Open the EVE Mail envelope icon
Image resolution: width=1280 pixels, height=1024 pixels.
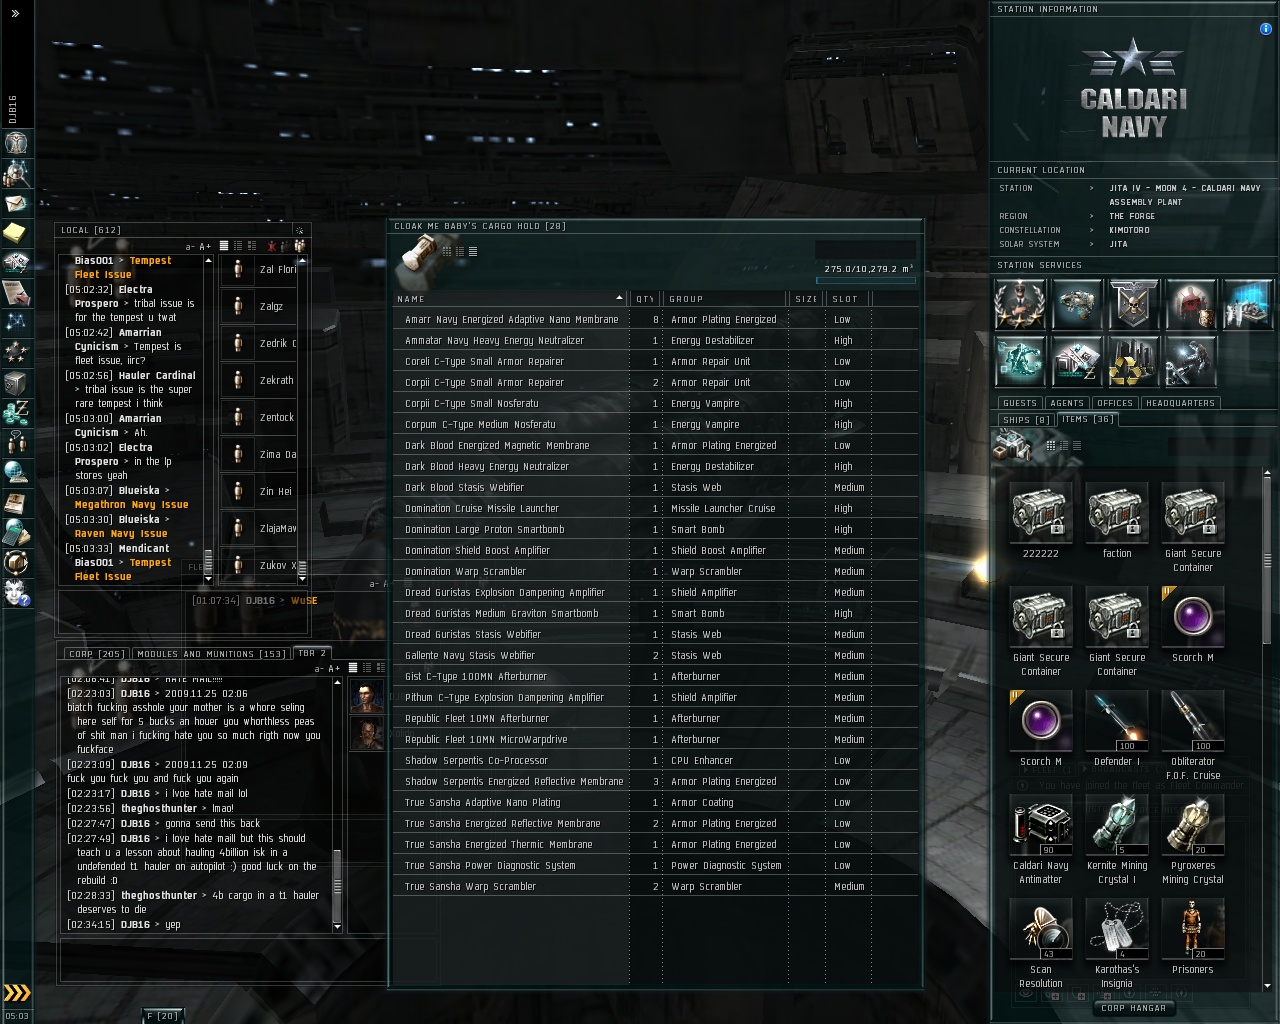coord(16,203)
